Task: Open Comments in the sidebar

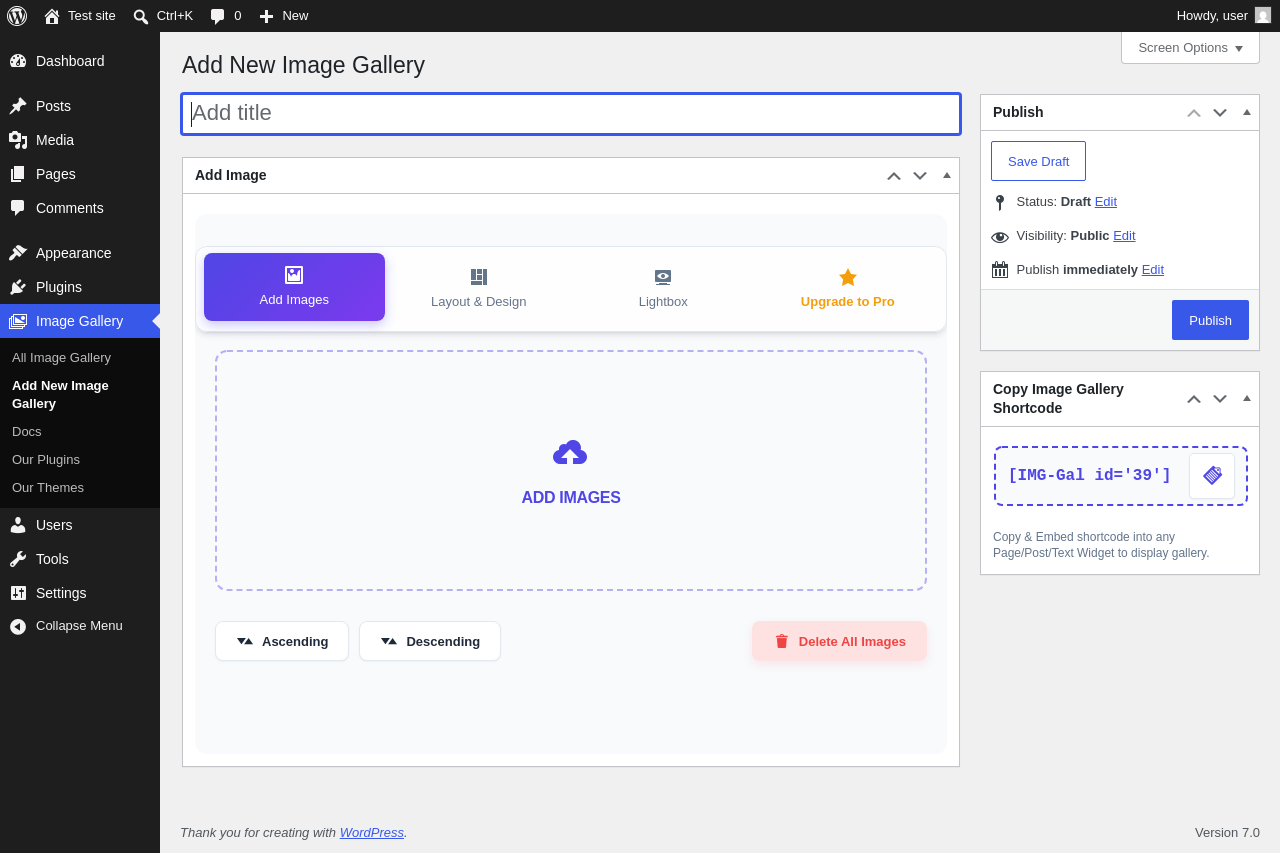Action: coord(80,208)
